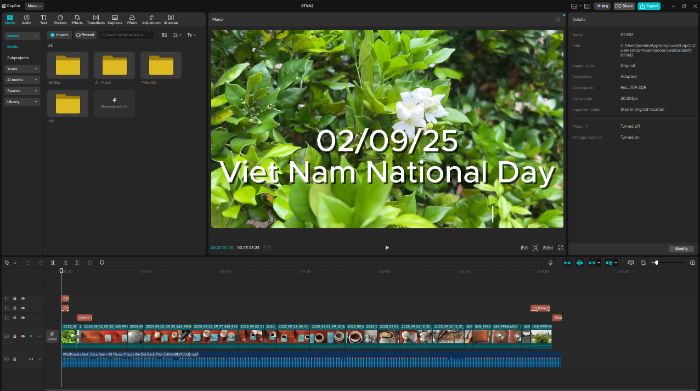This screenshot has height=391, width=700.
Task: Click the timeline zoom-in icon
Action: click(692, 263)
